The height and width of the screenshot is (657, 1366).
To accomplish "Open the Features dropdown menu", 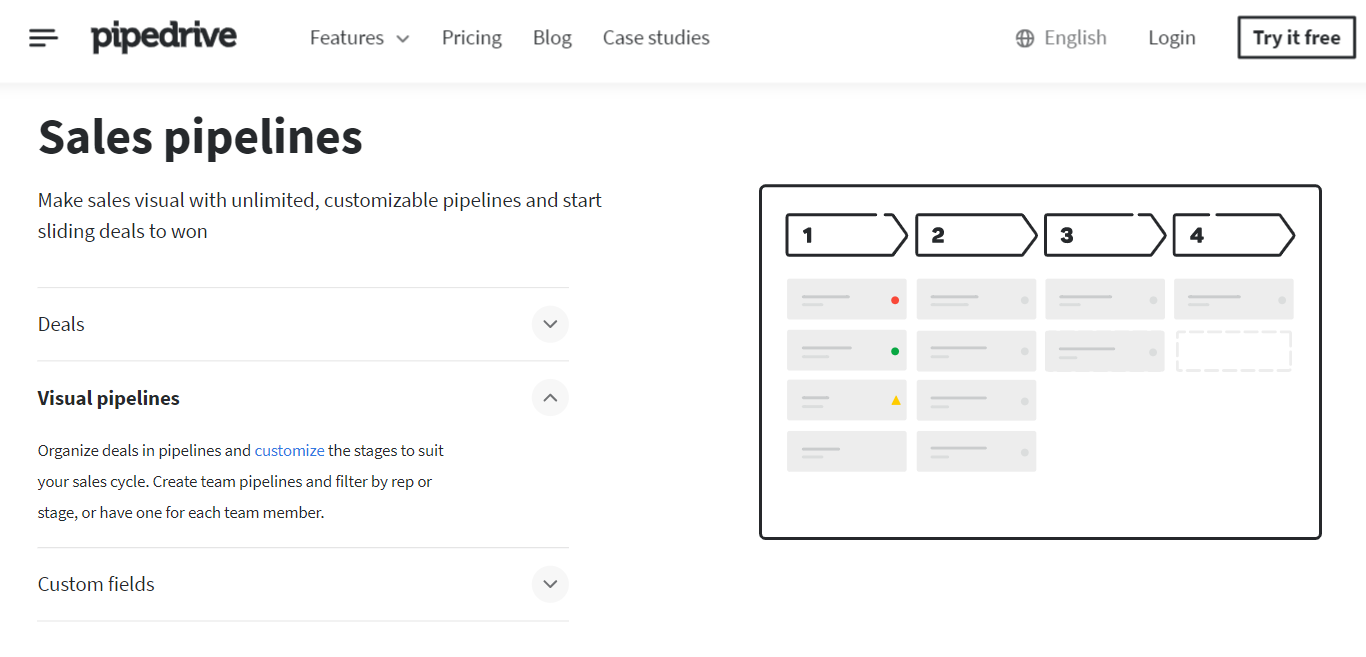I will [360, 38].
